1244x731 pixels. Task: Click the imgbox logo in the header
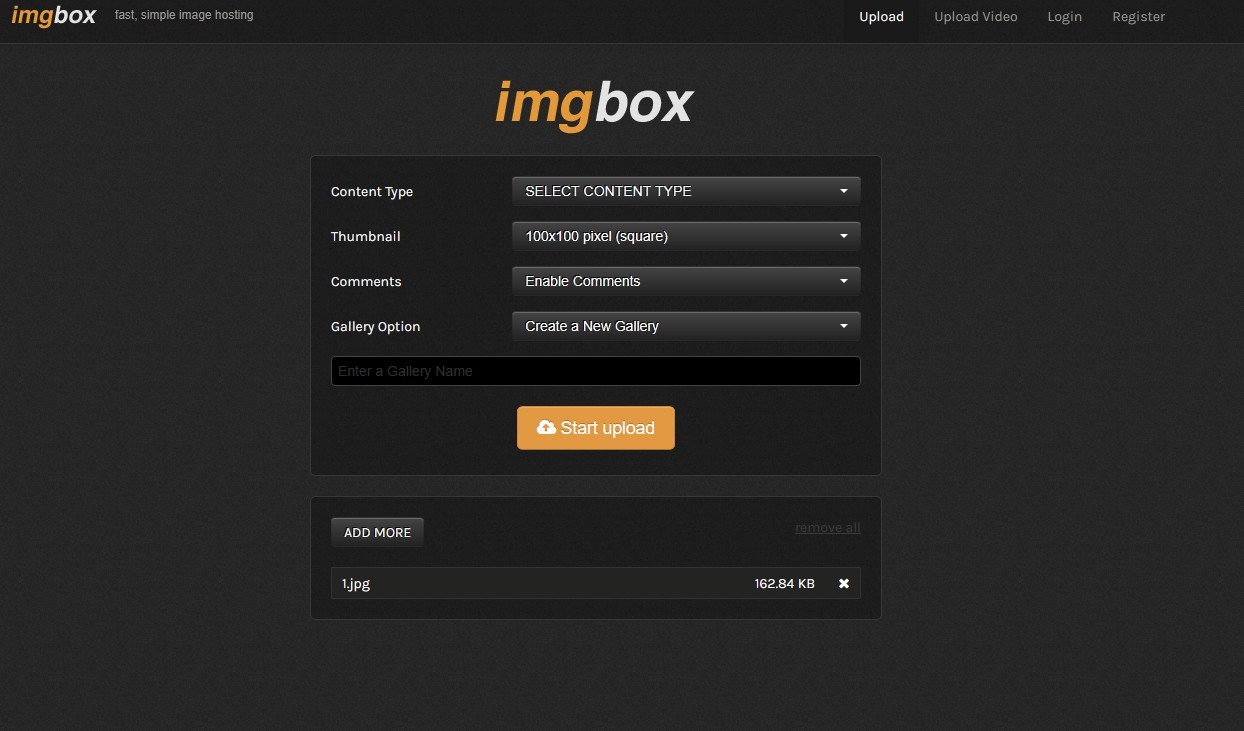pyautogui.click(x=53, y=16)
